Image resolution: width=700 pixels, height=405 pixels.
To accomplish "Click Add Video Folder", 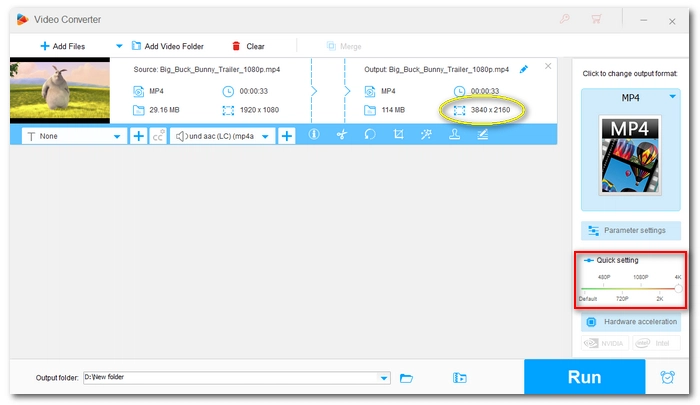I will click(168, 46).
